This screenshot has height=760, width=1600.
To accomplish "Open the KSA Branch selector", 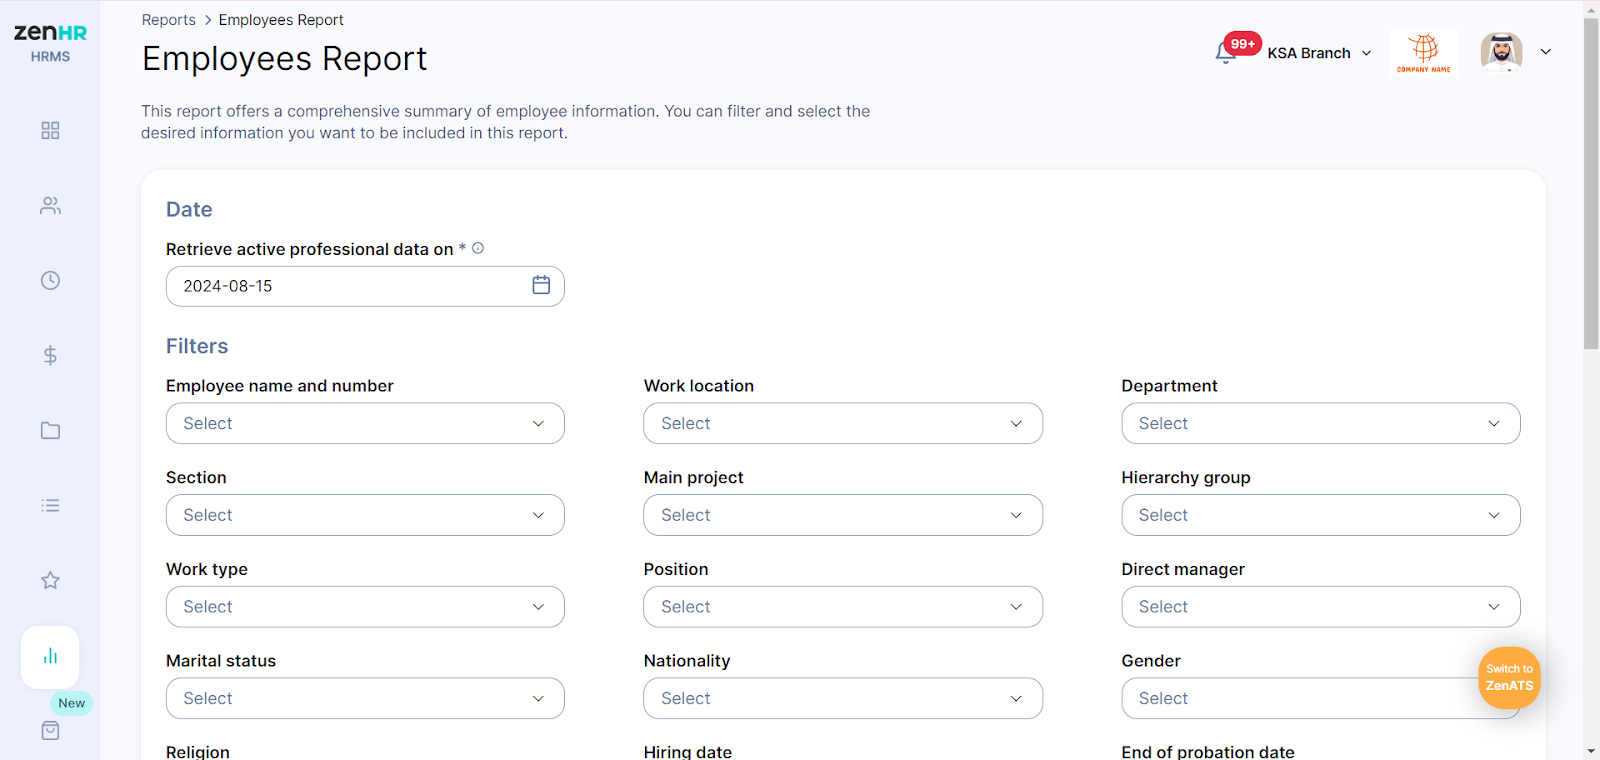I will pos(1319,53).
